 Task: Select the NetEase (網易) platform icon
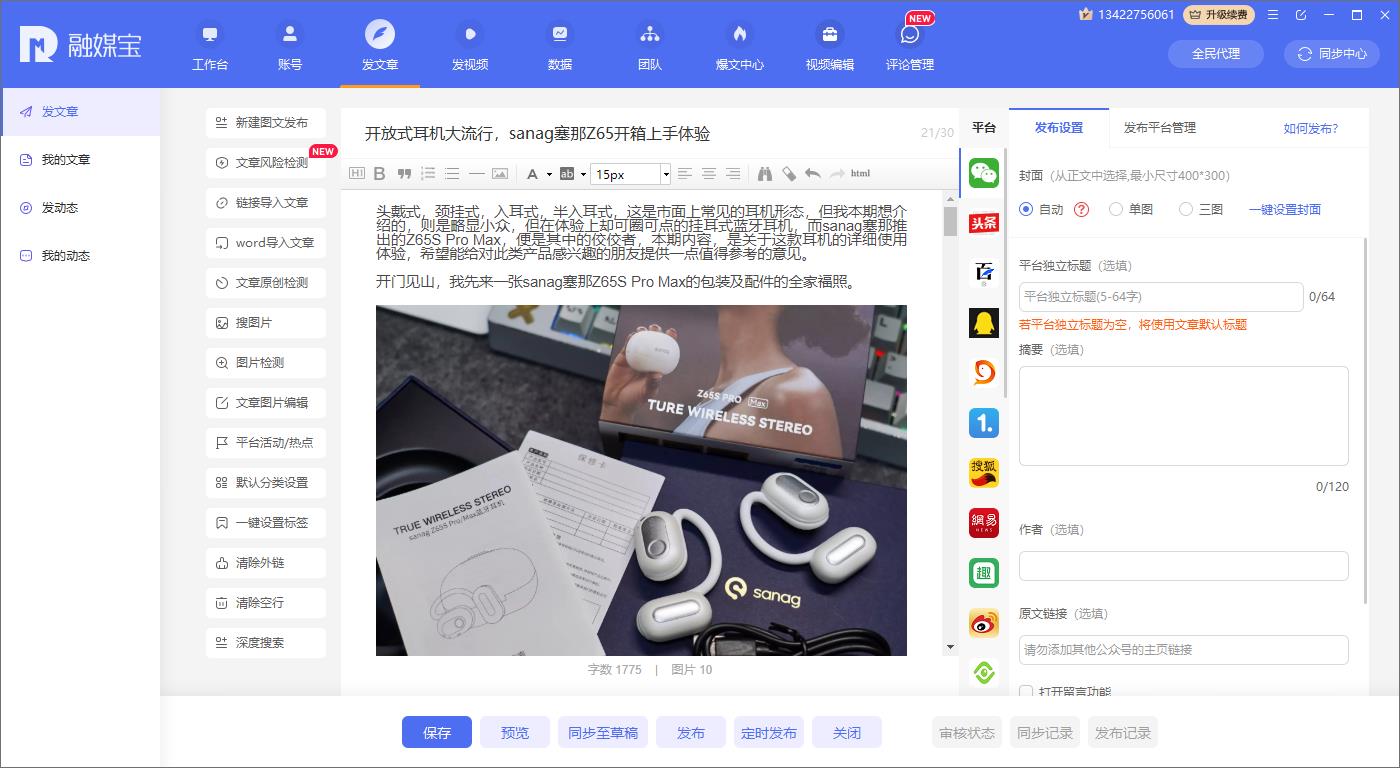tap(984, 523)
